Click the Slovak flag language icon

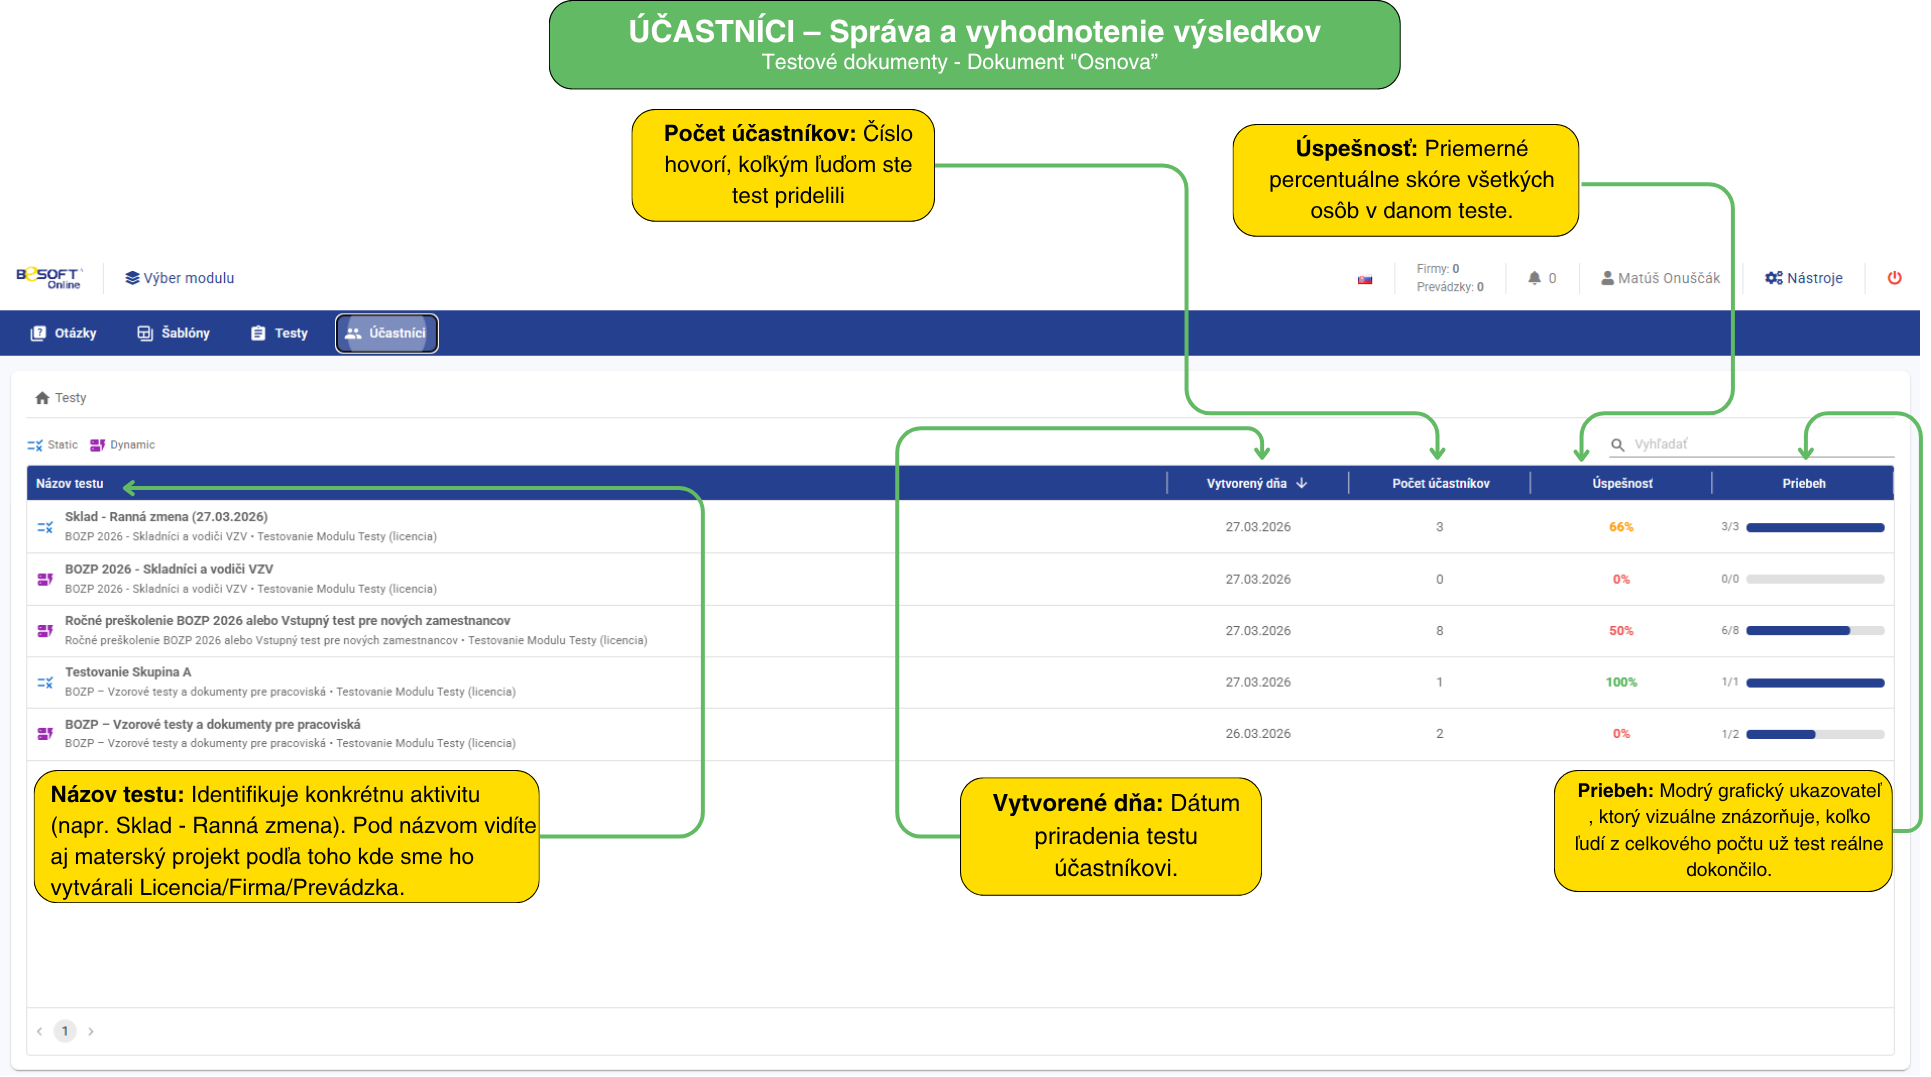coord(1365,280)
